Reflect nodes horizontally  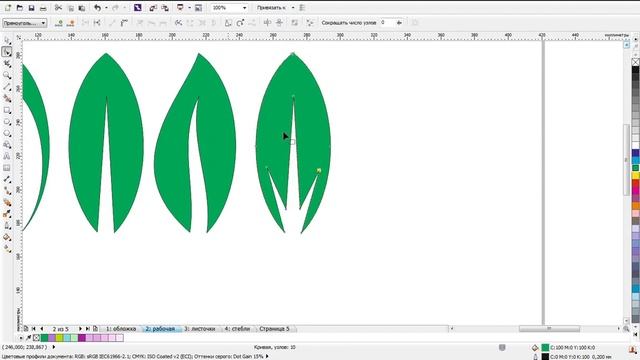click(267, 23)
